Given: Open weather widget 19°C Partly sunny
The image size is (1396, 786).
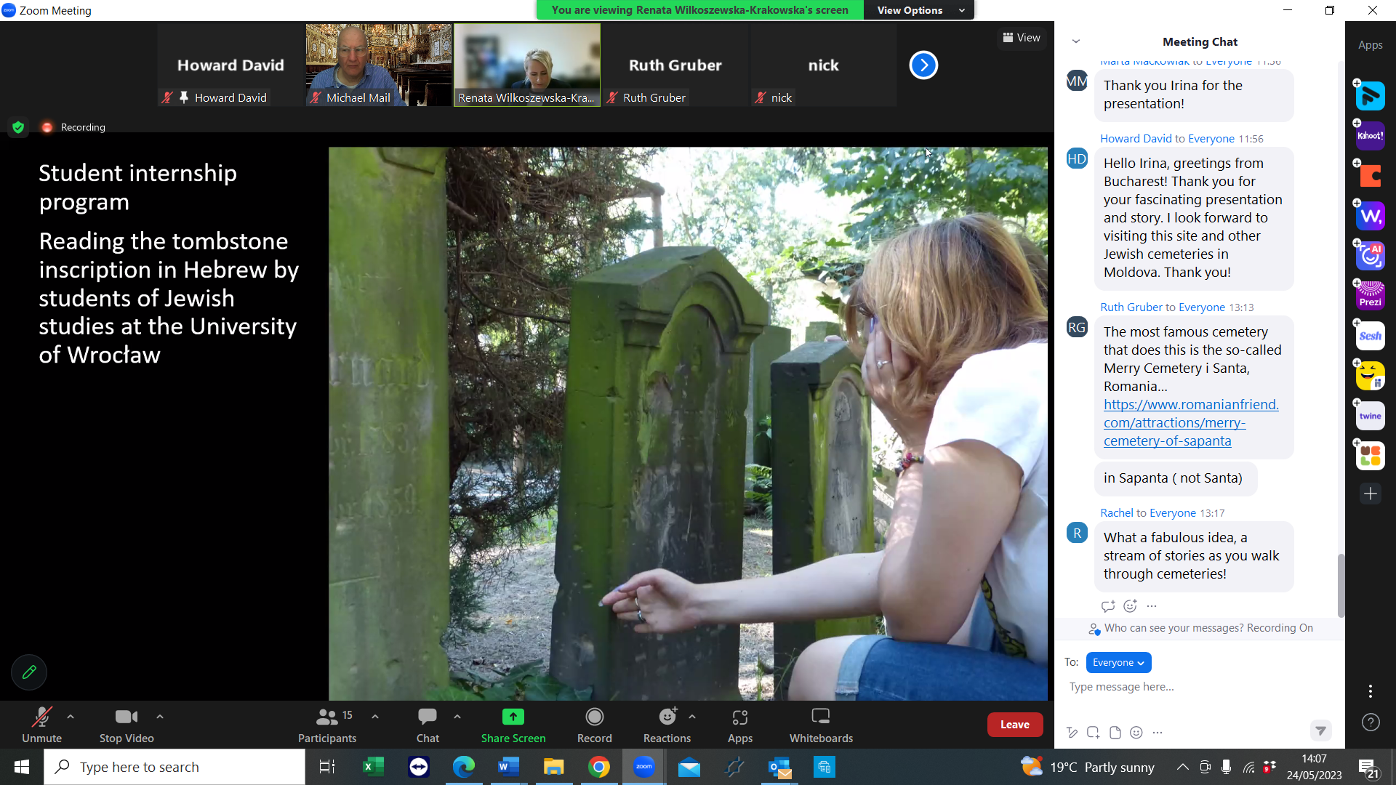Looking at the screenshot, I should [1087, 767].
